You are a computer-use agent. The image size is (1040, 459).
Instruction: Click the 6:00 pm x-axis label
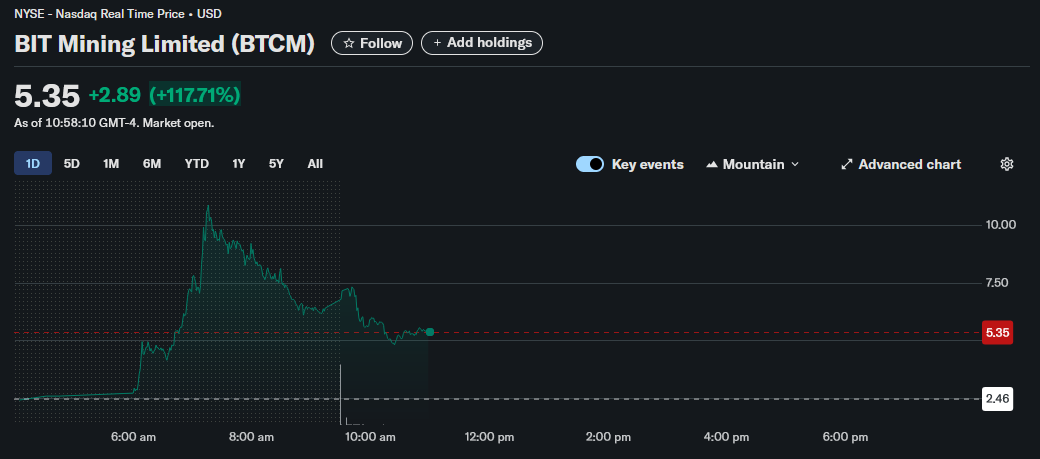846,437
